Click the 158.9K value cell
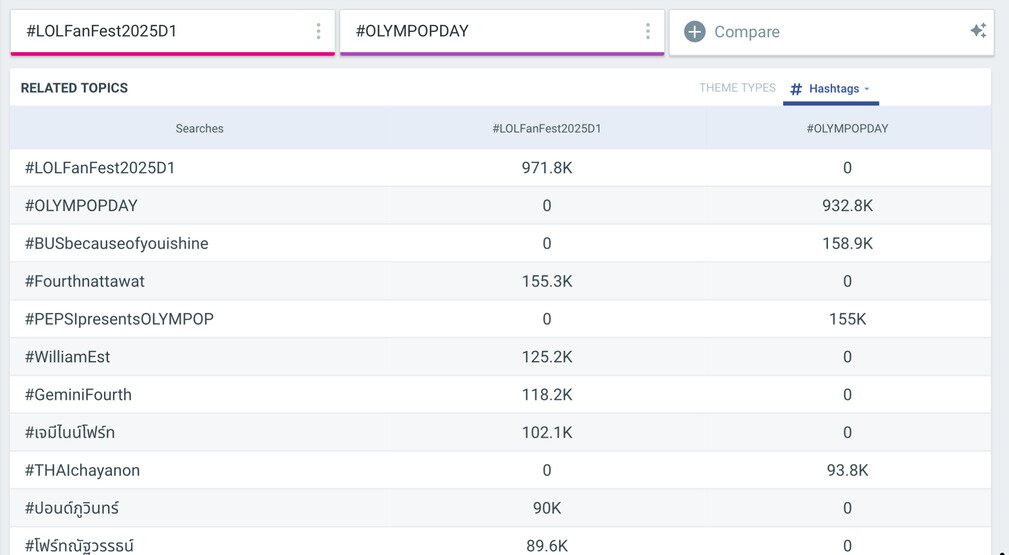Viewport: 1009px width, 555px height. (847, 243)
